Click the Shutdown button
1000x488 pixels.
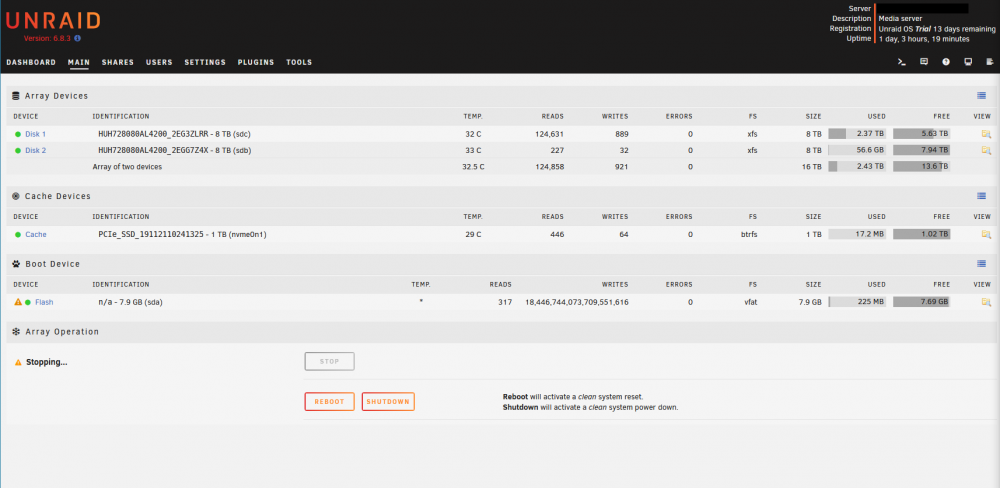pyautogui.click(x=388, y=402)
